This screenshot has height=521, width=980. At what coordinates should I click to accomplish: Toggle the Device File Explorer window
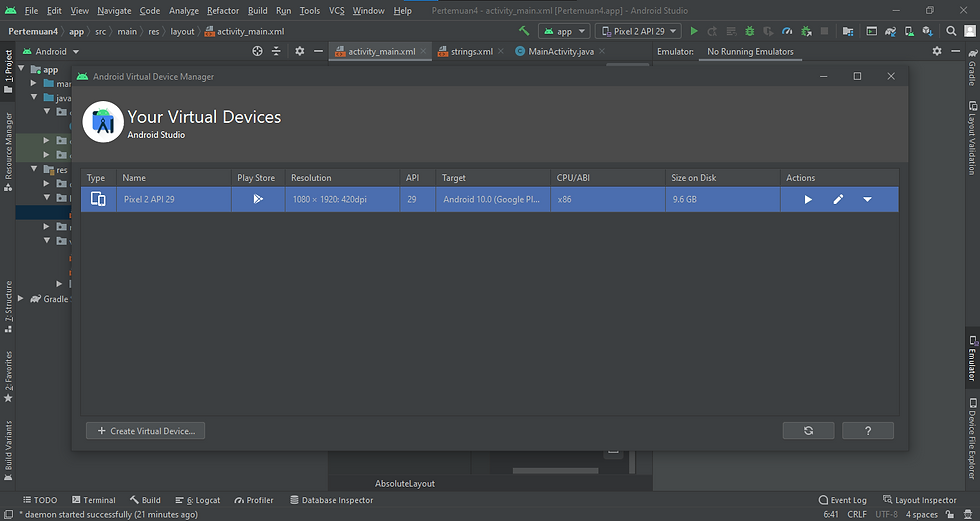[x=972, y=438]
